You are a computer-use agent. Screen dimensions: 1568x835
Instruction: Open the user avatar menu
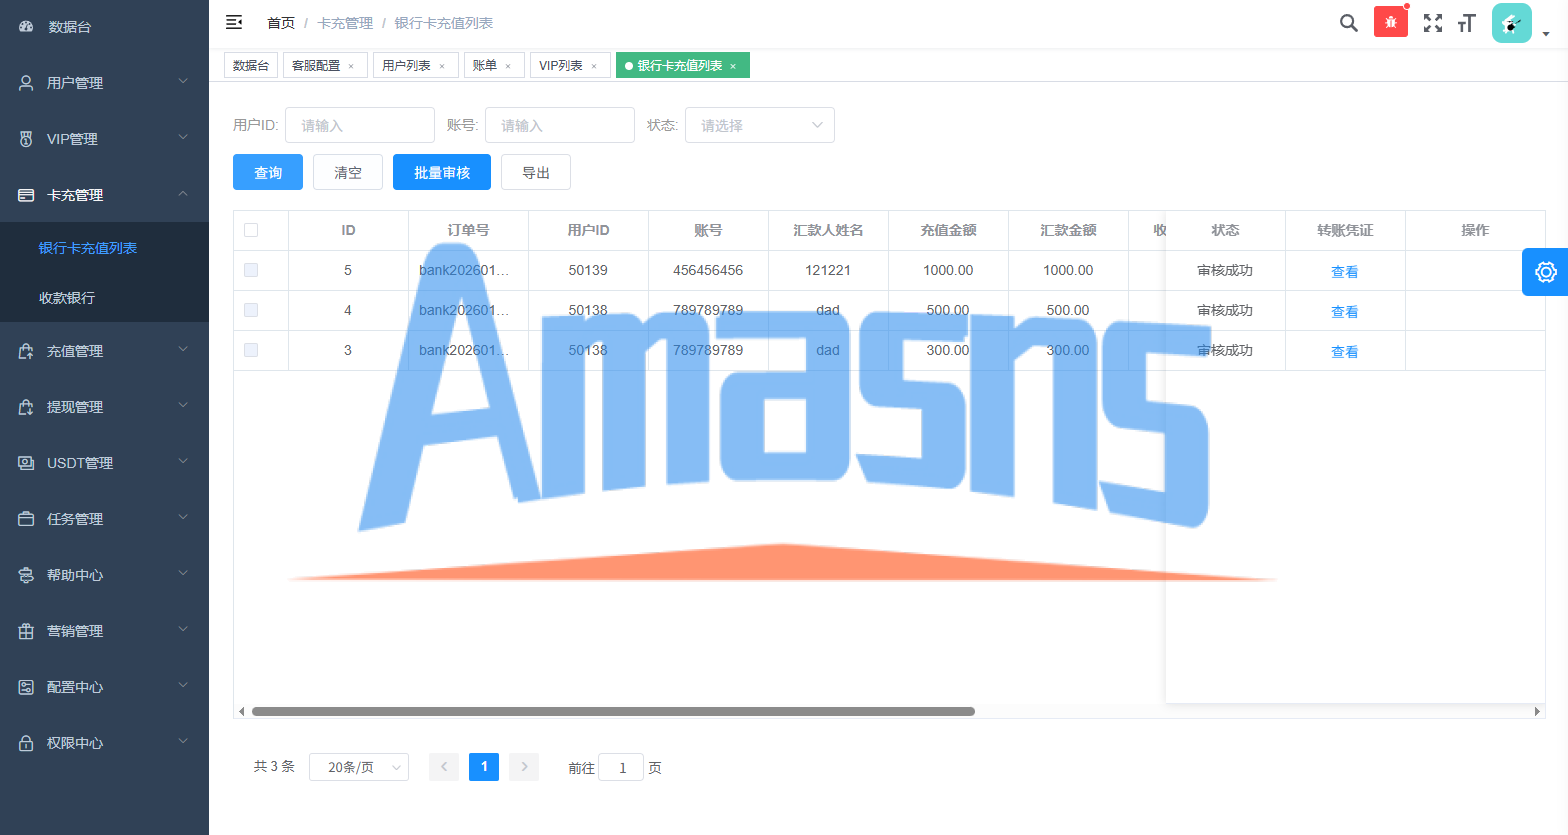(x=1512, y=23)
